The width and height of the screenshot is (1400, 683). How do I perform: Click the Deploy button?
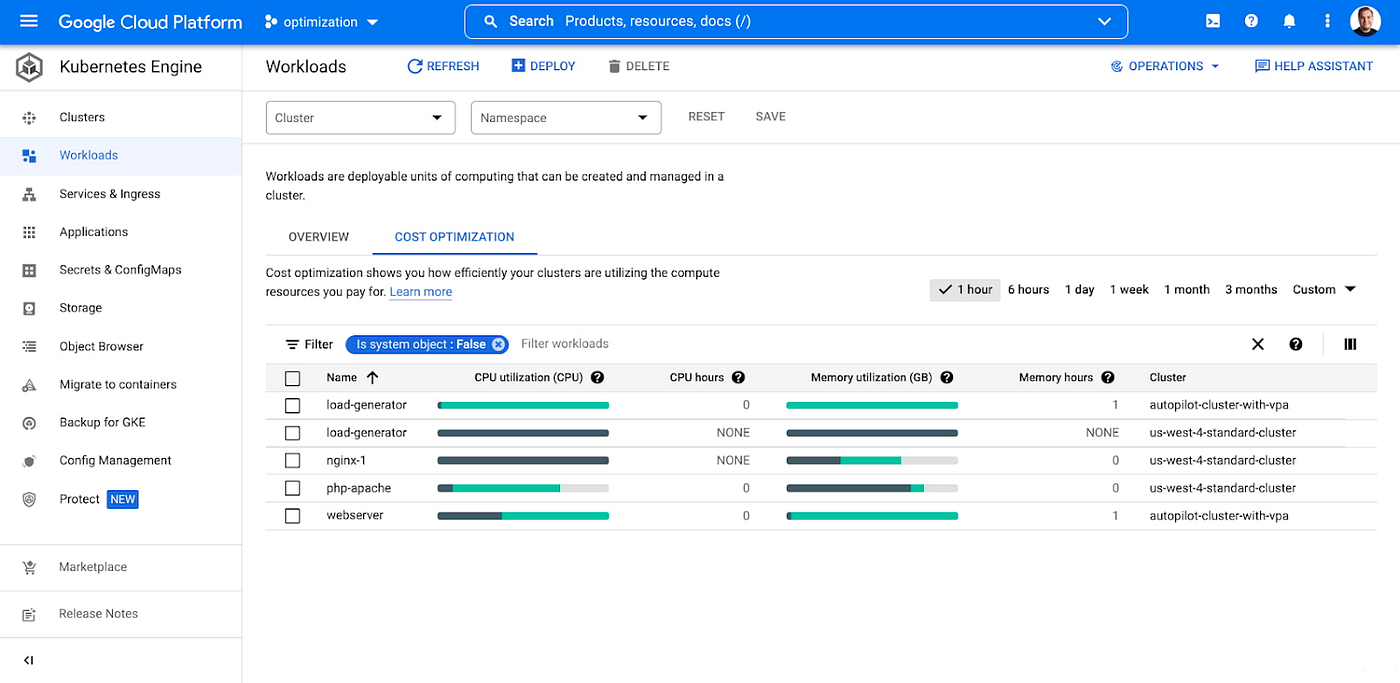coord(543,66)
